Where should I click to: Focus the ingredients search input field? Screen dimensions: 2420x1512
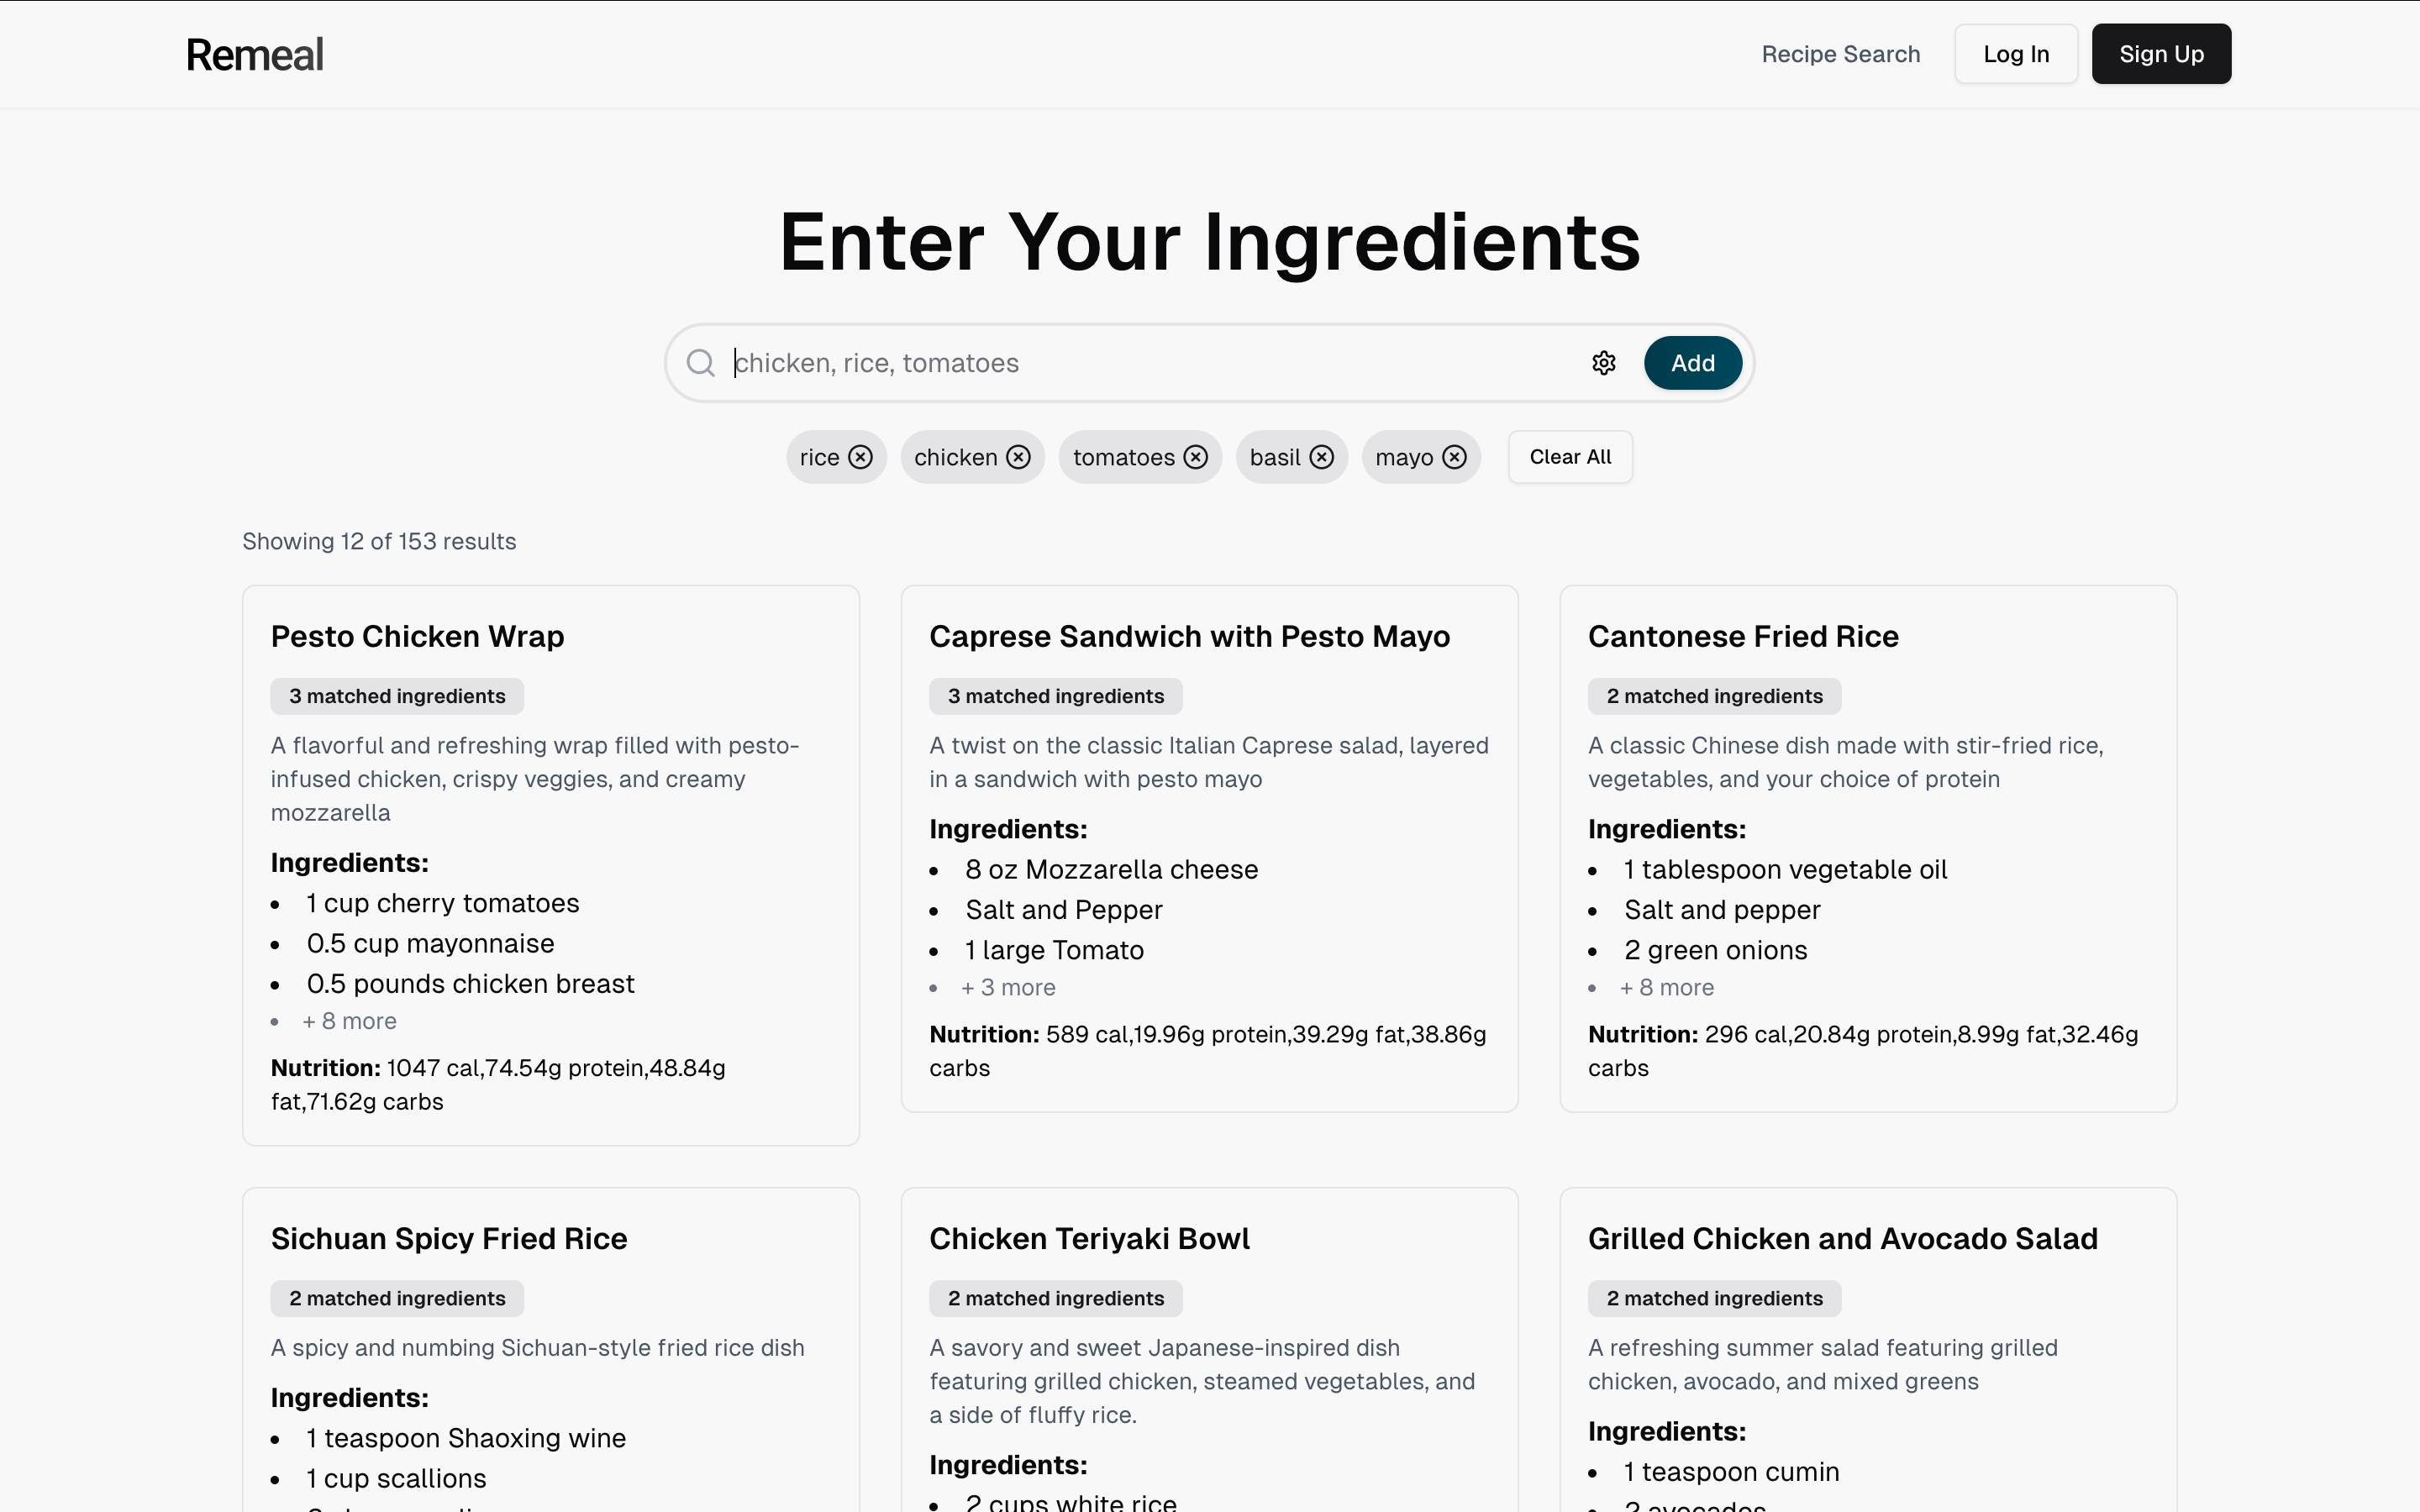click(1155, 363)
